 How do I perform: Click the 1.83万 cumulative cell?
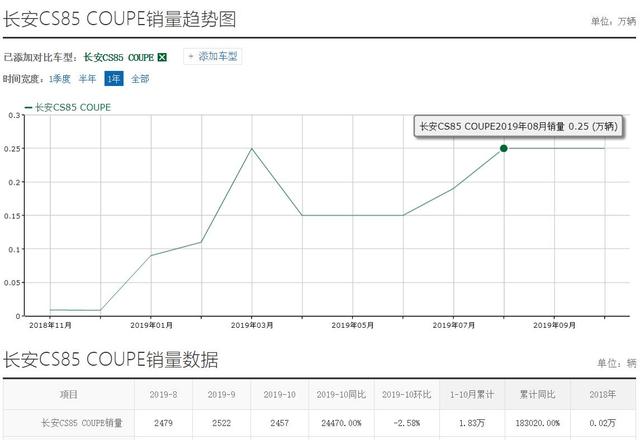(472, 423)
